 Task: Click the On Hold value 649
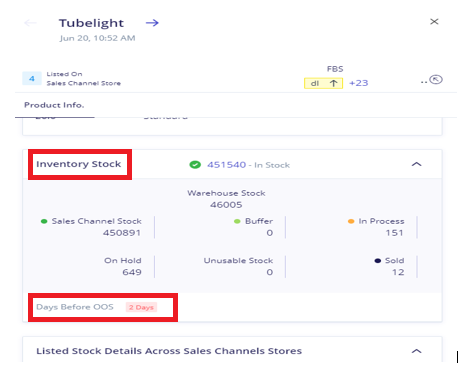point(132,272)
